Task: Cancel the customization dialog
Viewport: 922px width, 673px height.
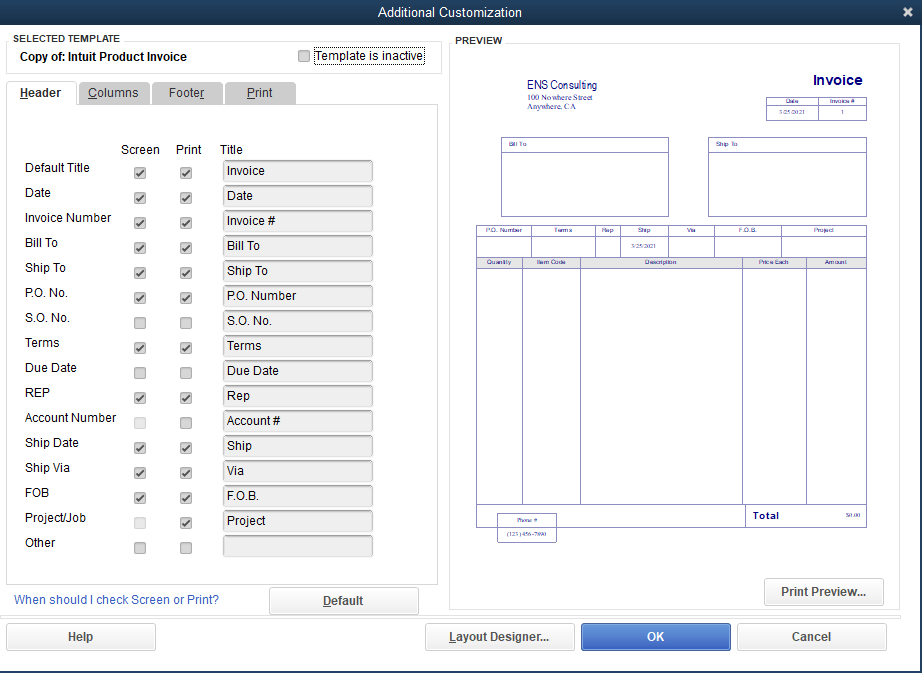Action: click(811, 637)
